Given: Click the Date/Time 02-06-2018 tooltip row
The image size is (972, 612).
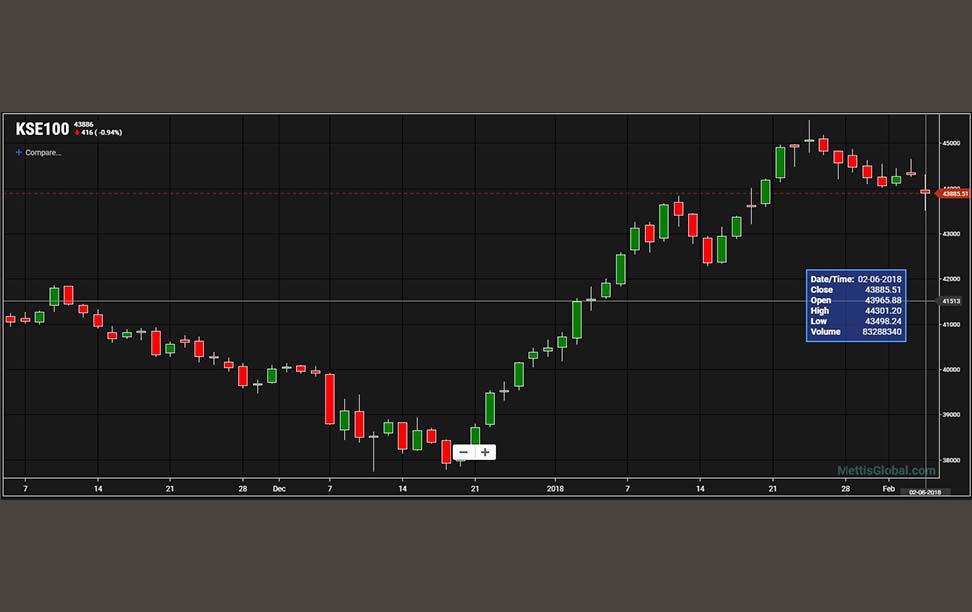Looking at the screenshot, I should 856,279.
